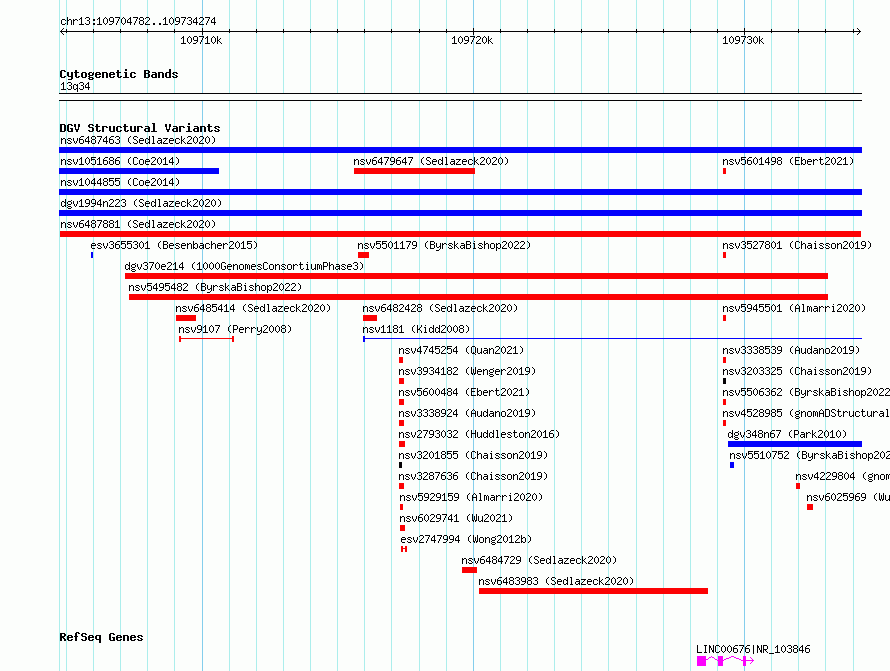
Task: Click the nsv5601498 (Ebert2021) label
Action: click(x=788, y=161)
